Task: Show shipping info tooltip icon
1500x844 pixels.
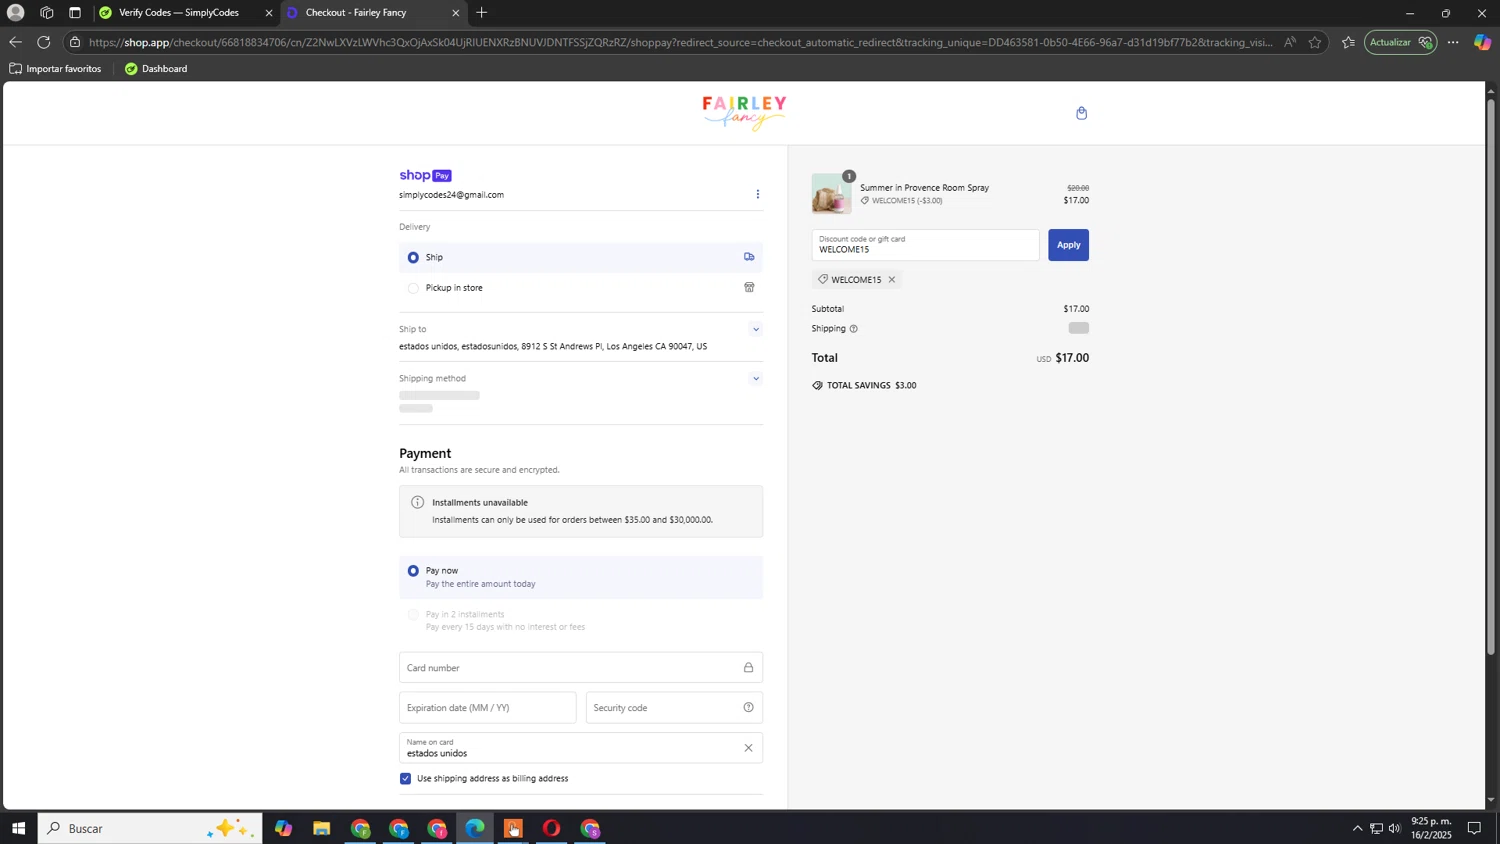Action: [x=853, y=329]
